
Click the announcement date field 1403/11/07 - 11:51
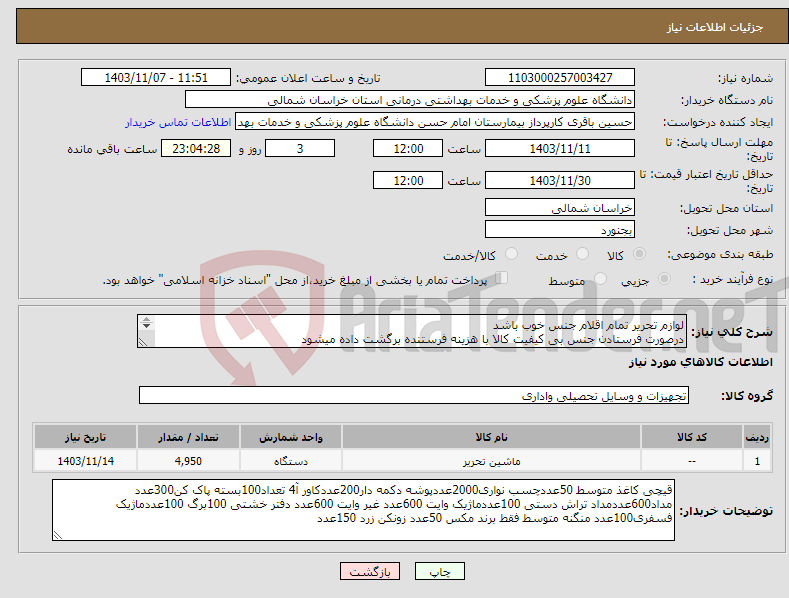tap(156, 78)
